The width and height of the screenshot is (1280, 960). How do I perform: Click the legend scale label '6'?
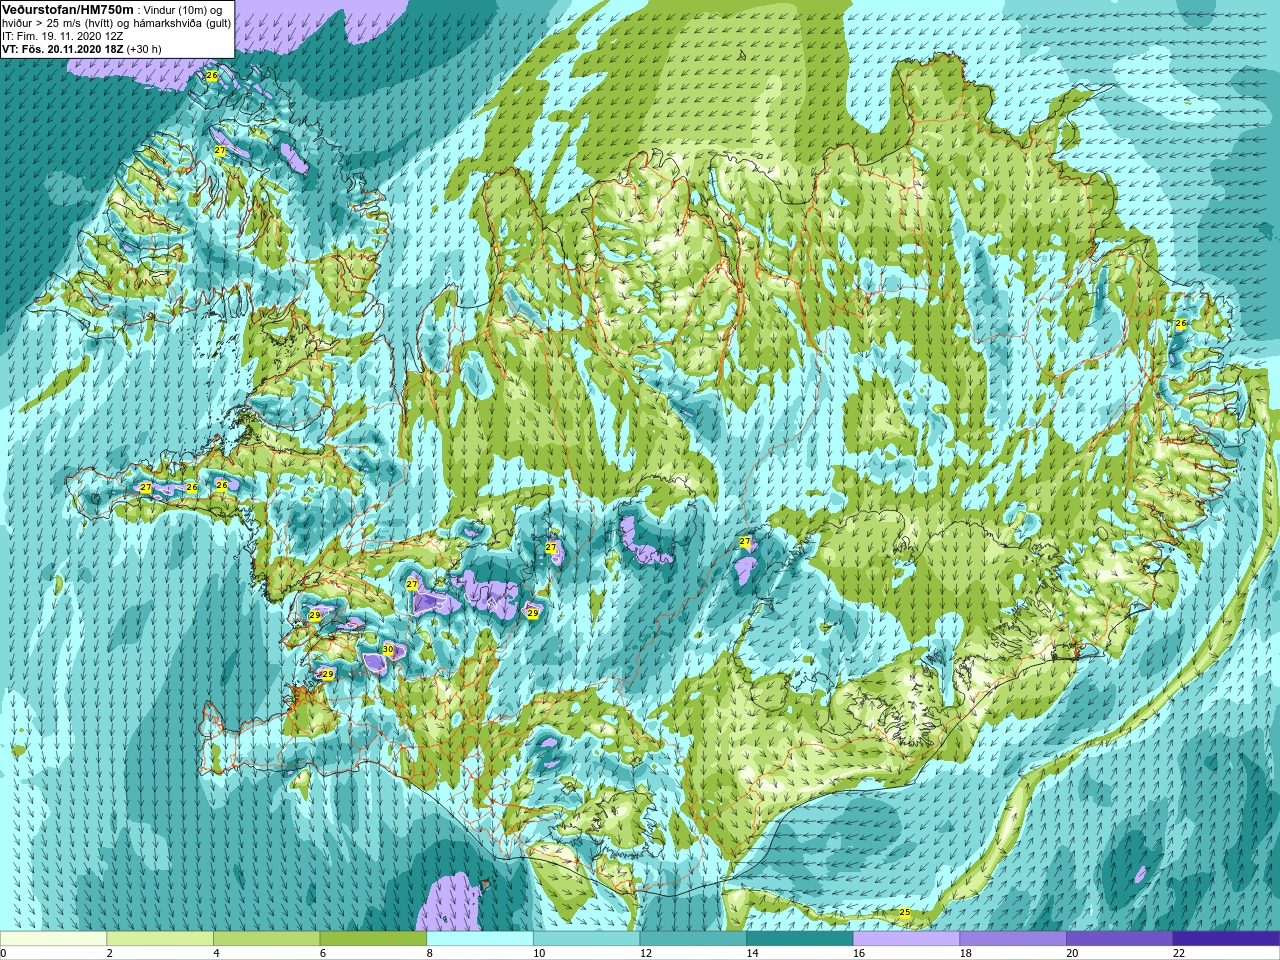[323, 954]
